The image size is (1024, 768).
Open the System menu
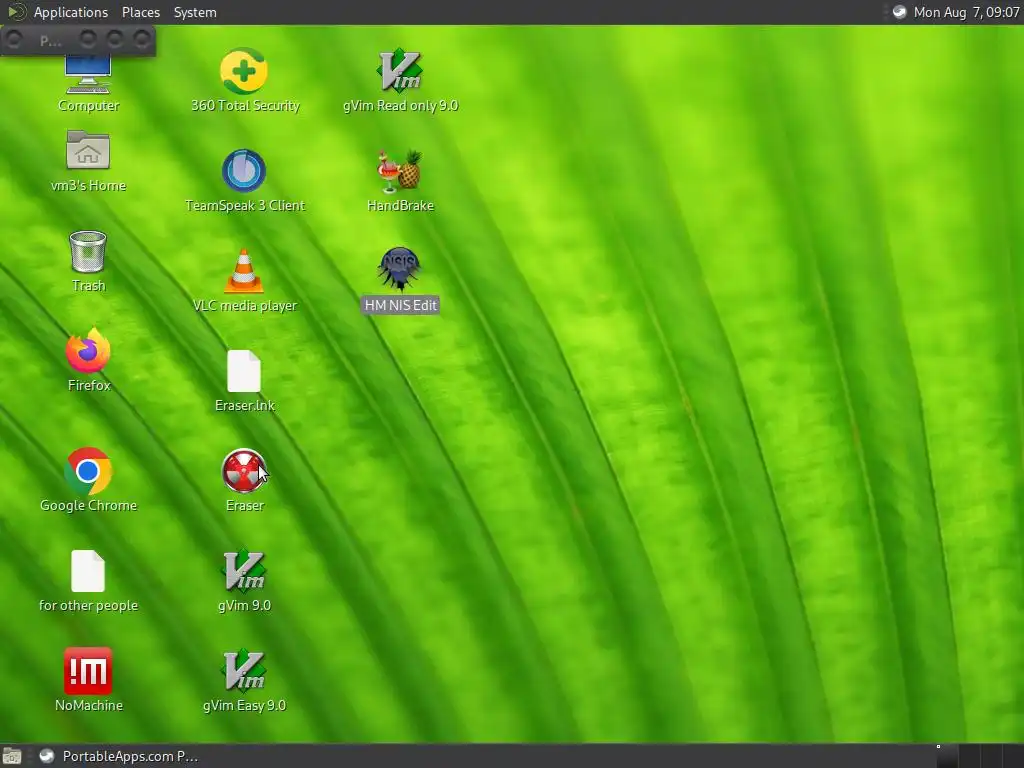[x=195, y=12]
